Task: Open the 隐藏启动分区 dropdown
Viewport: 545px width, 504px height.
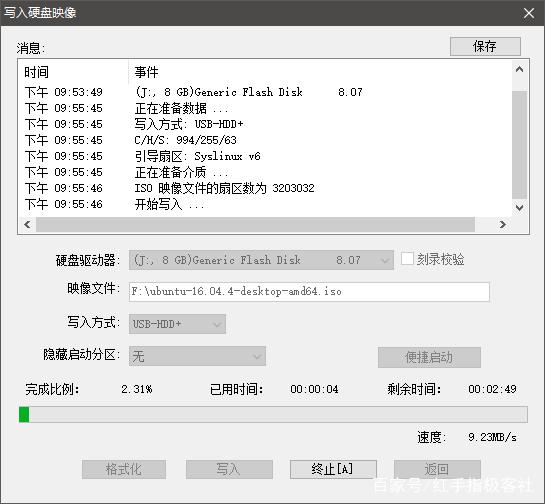Action: tap(197, 356)
